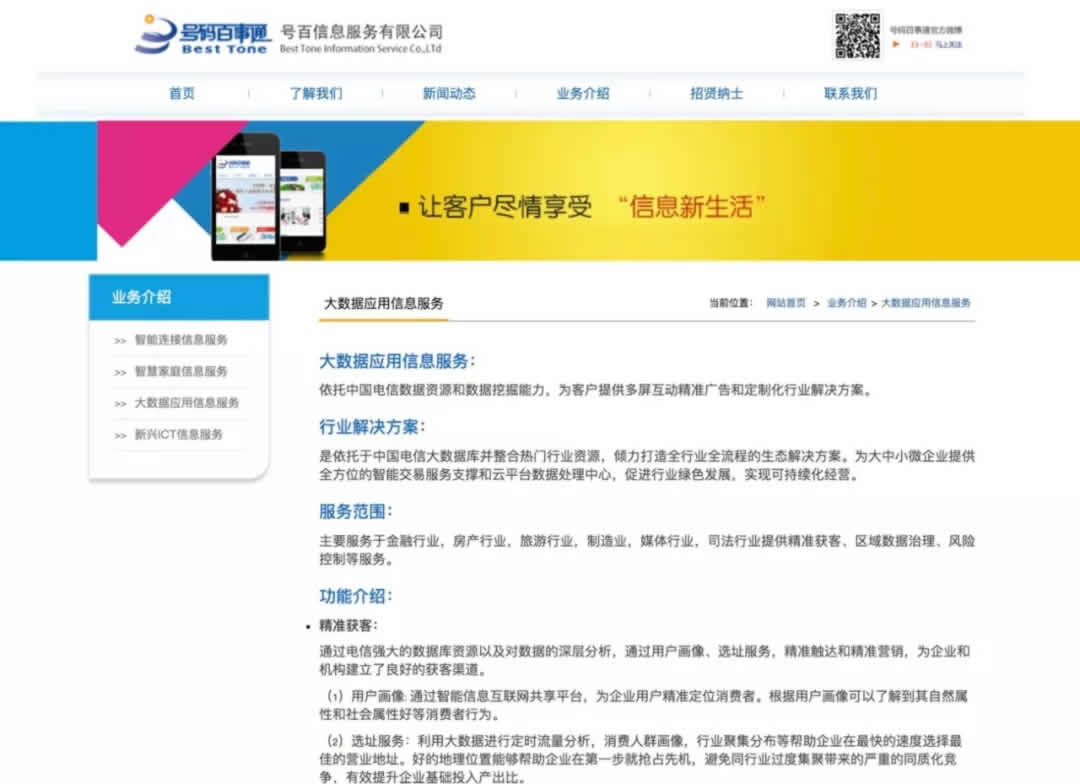
Task: Click the >> arrow before 新兴ICT信息服务
Action: pyautogui.click(x=122, y=435)
